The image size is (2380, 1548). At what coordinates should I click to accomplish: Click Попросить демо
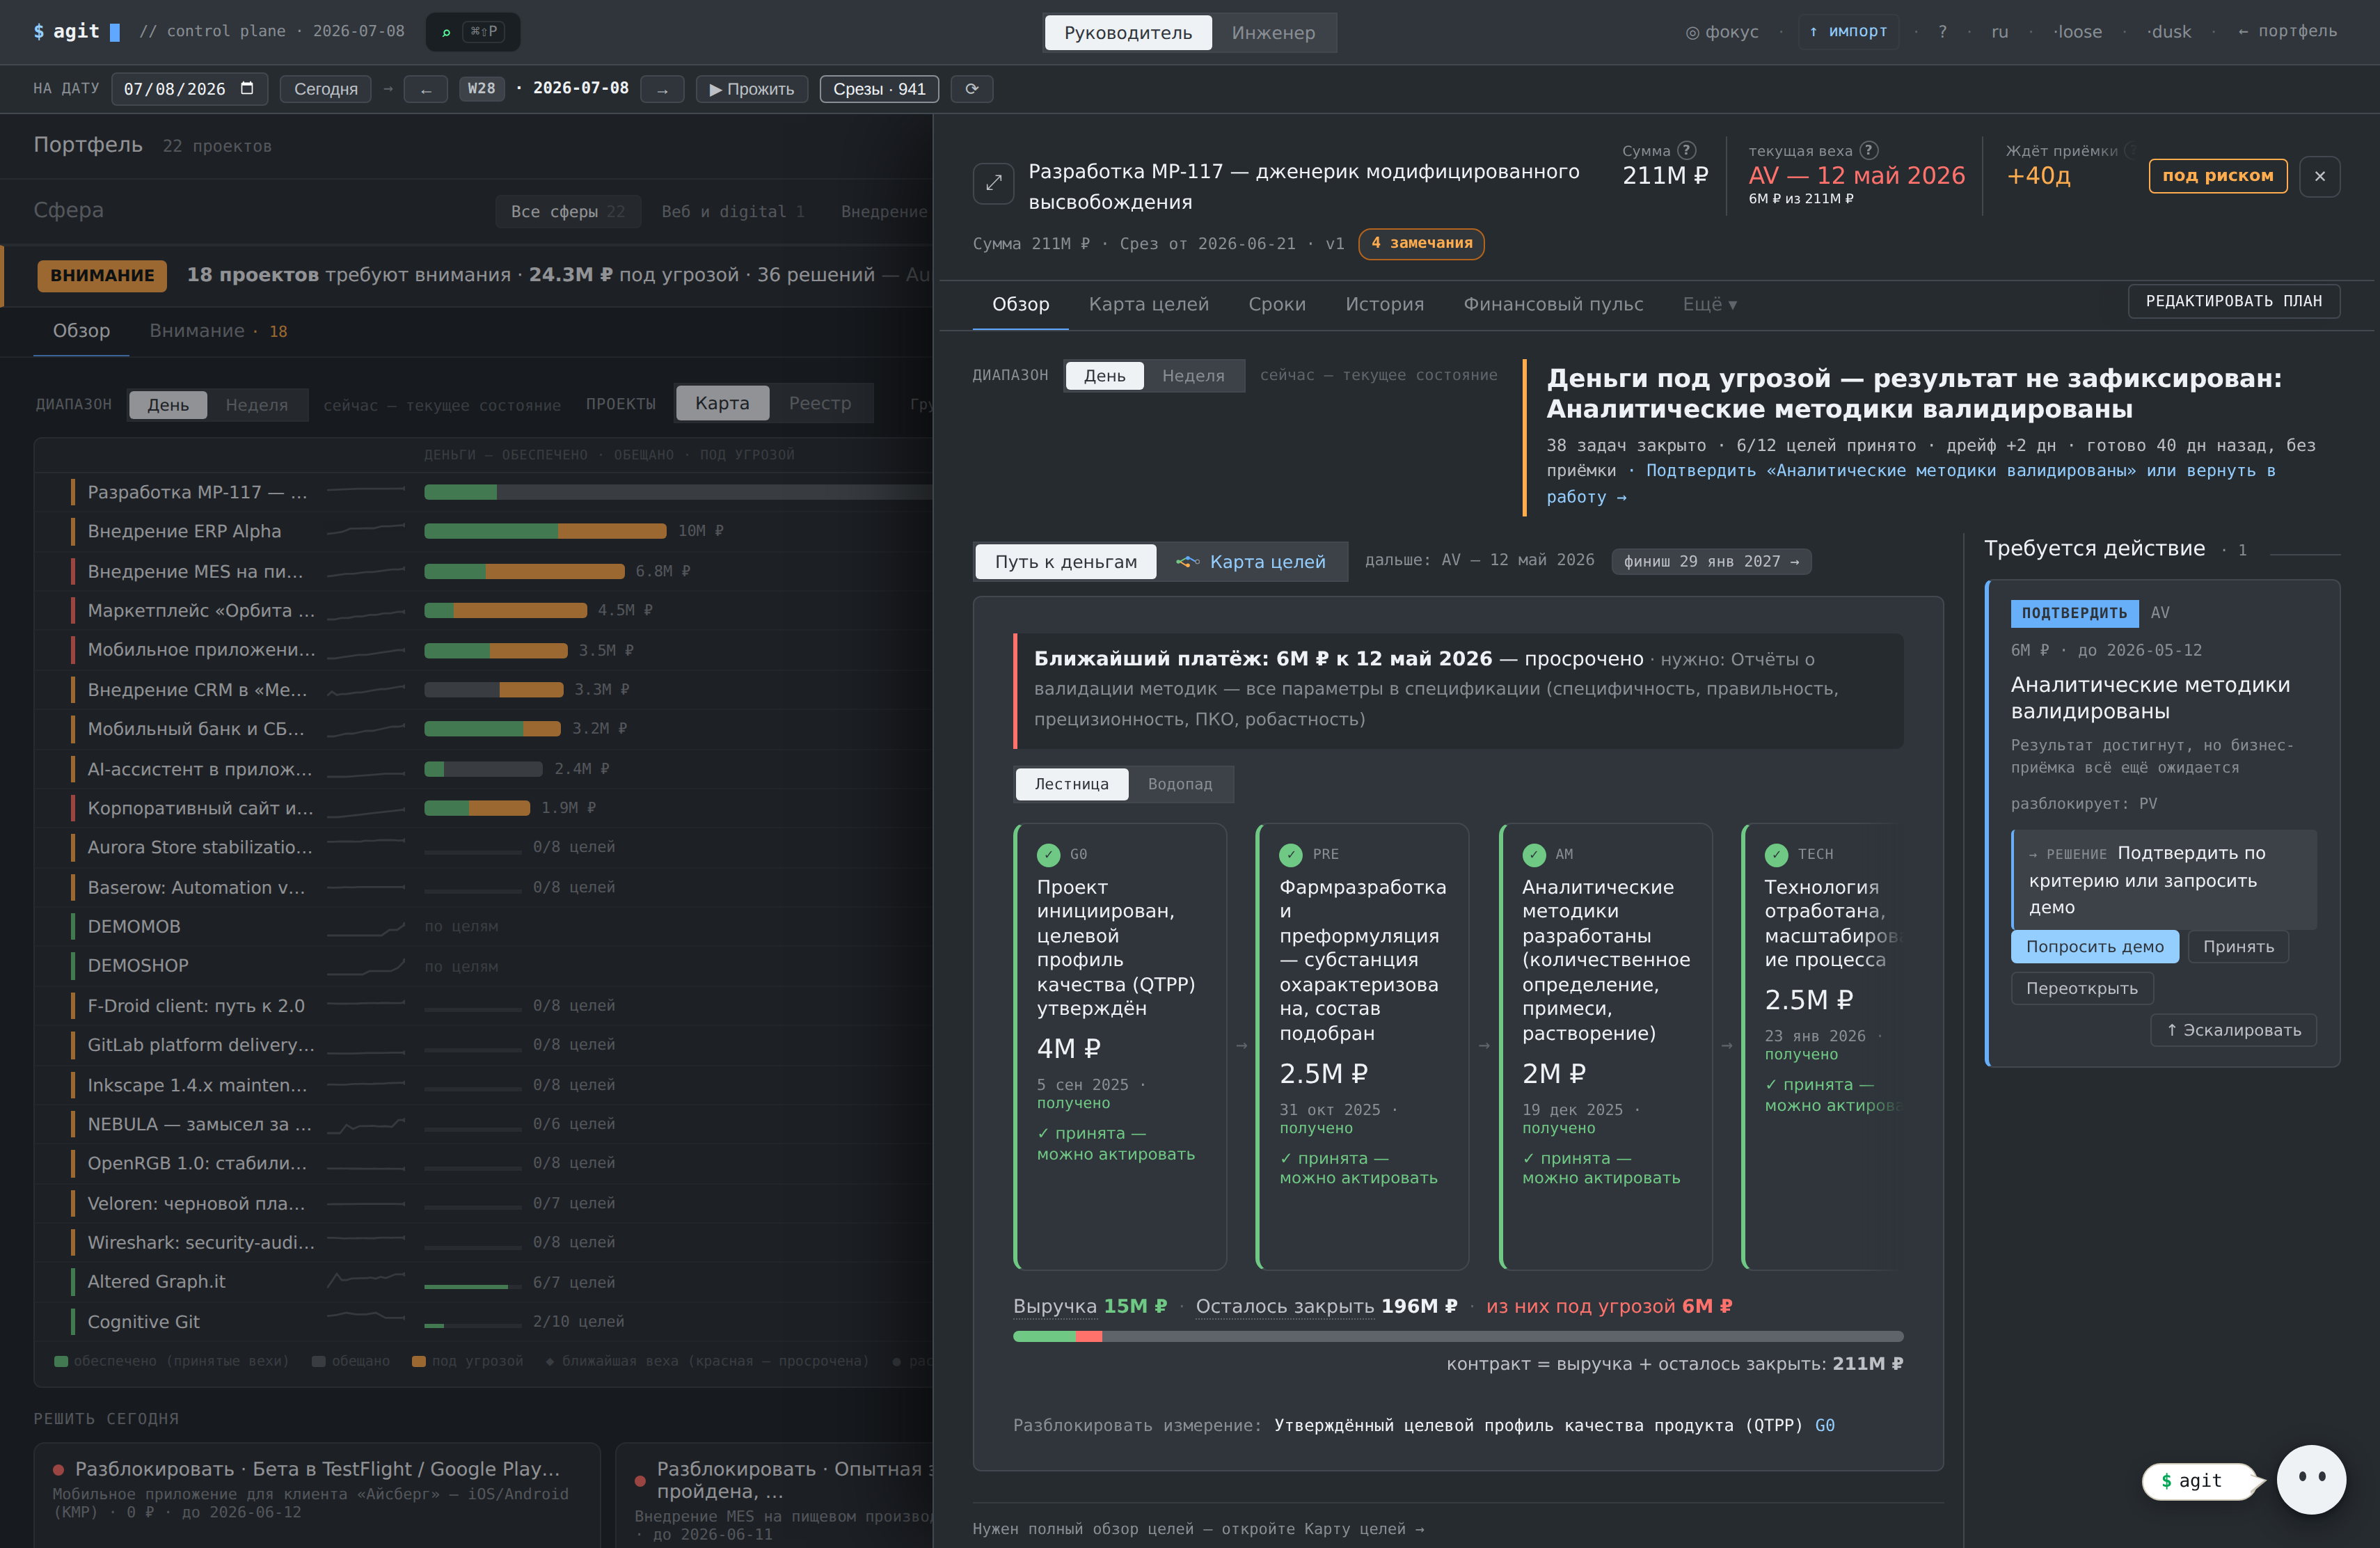tap(2094, 946)
